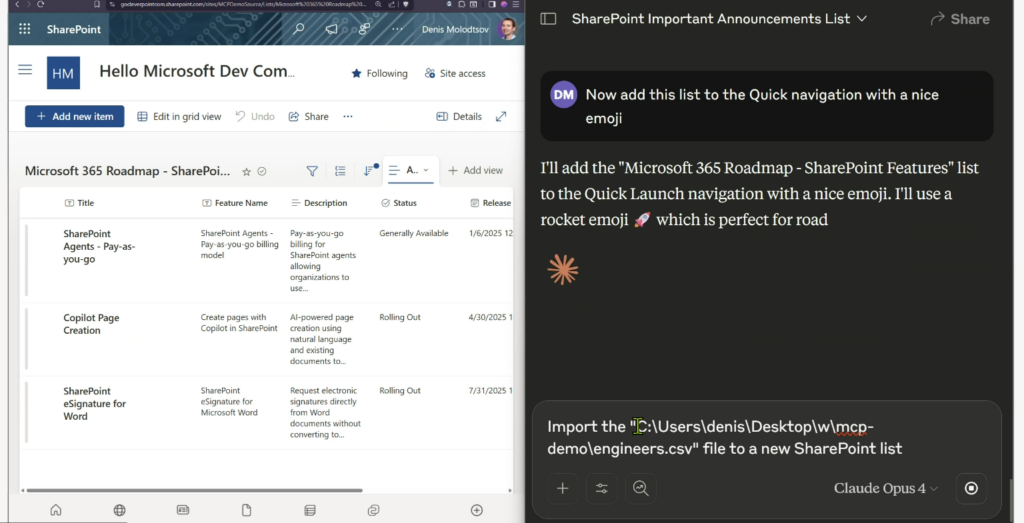Open the SharePoint Agents - Pay-as-you-go item
1024x523 pixels.
coord(99,246)
